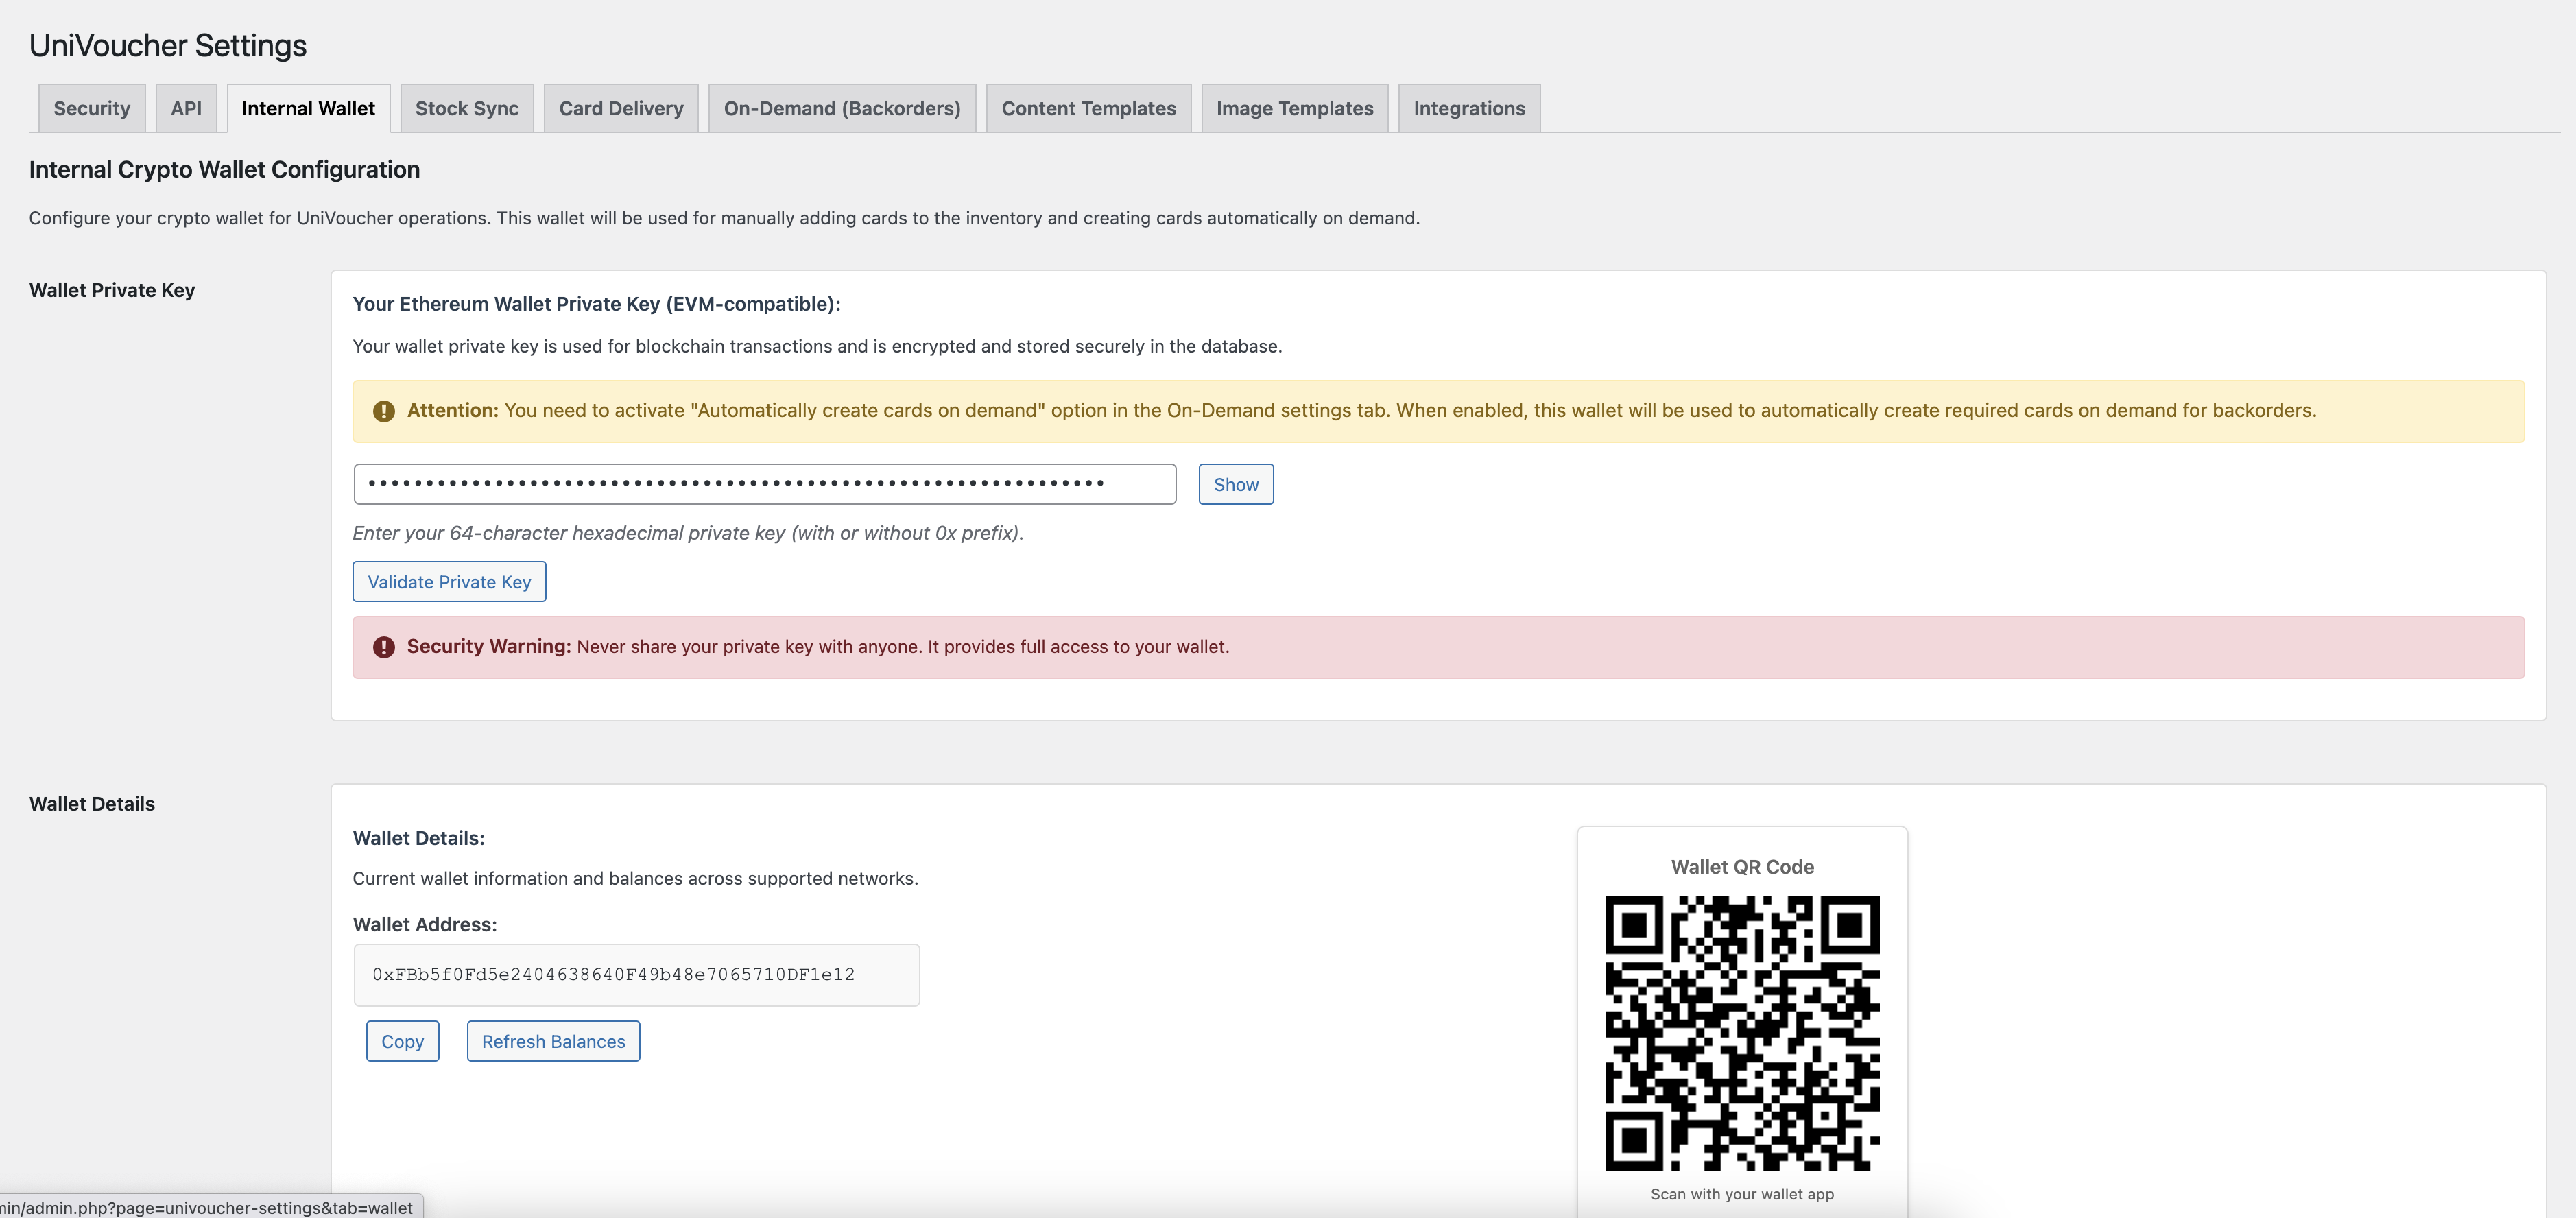This screenshot has height=1218, width=2576.
Task: Open the Image Templates tab
Action: [1294, 108]
